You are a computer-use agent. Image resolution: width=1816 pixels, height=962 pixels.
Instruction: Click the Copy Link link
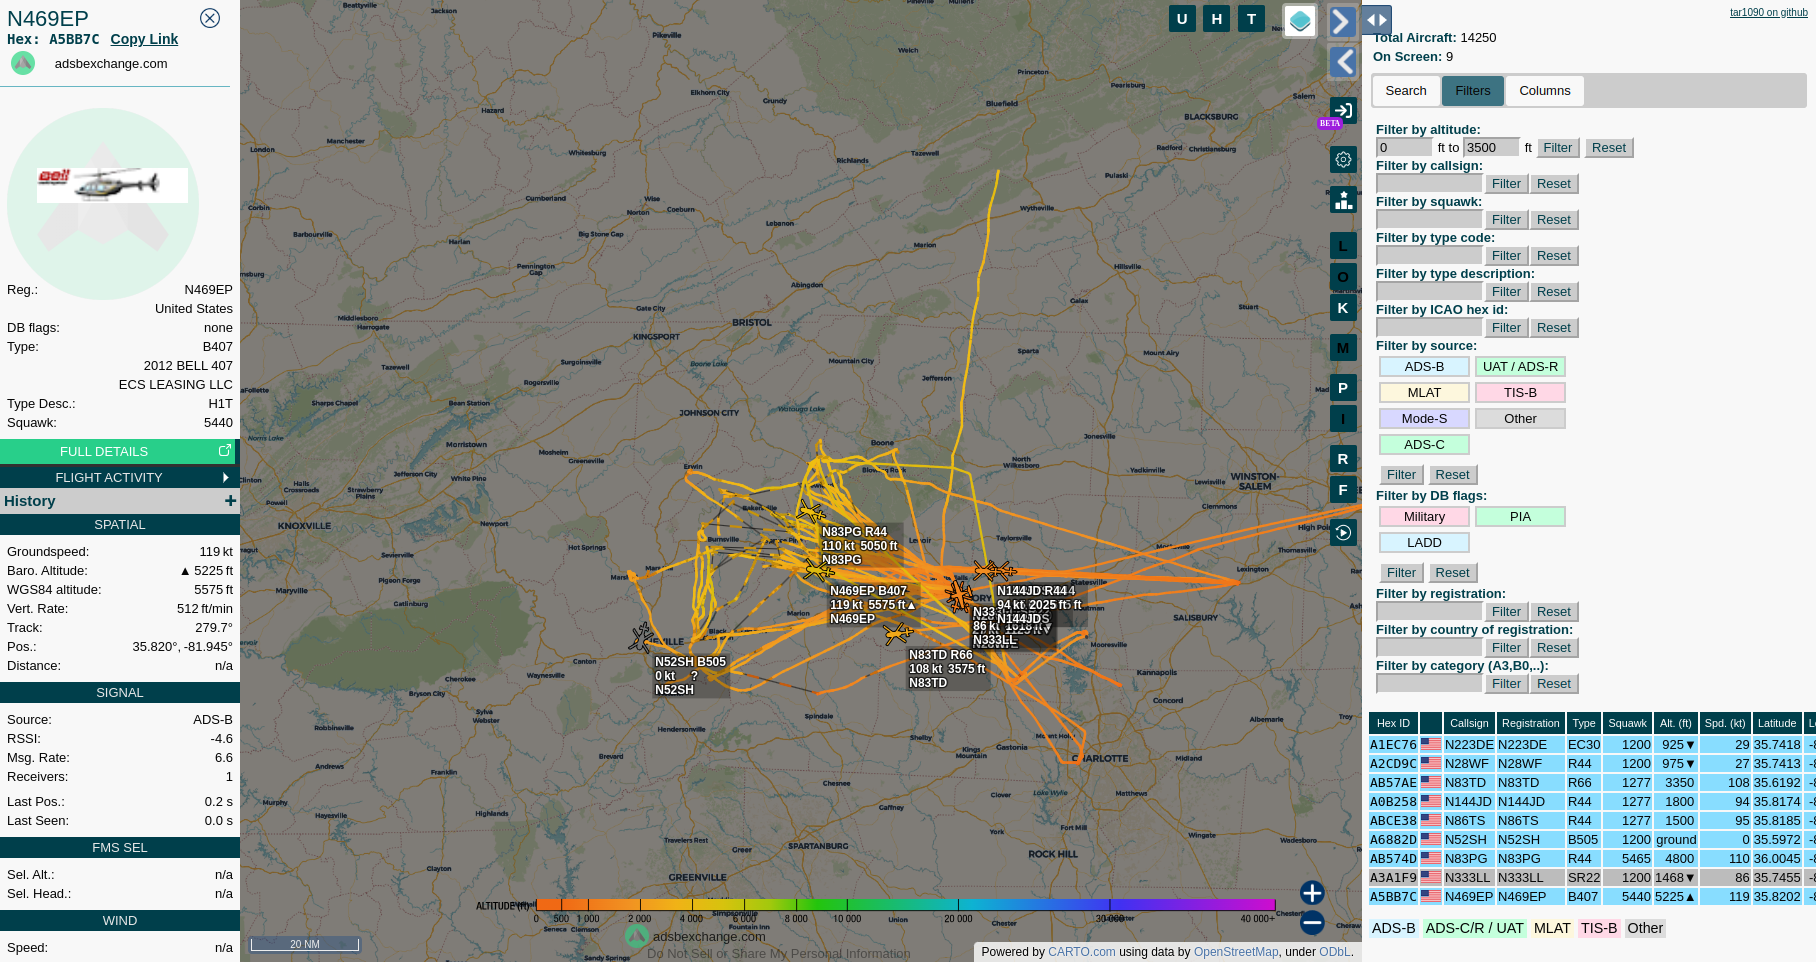tap(144, 39)
